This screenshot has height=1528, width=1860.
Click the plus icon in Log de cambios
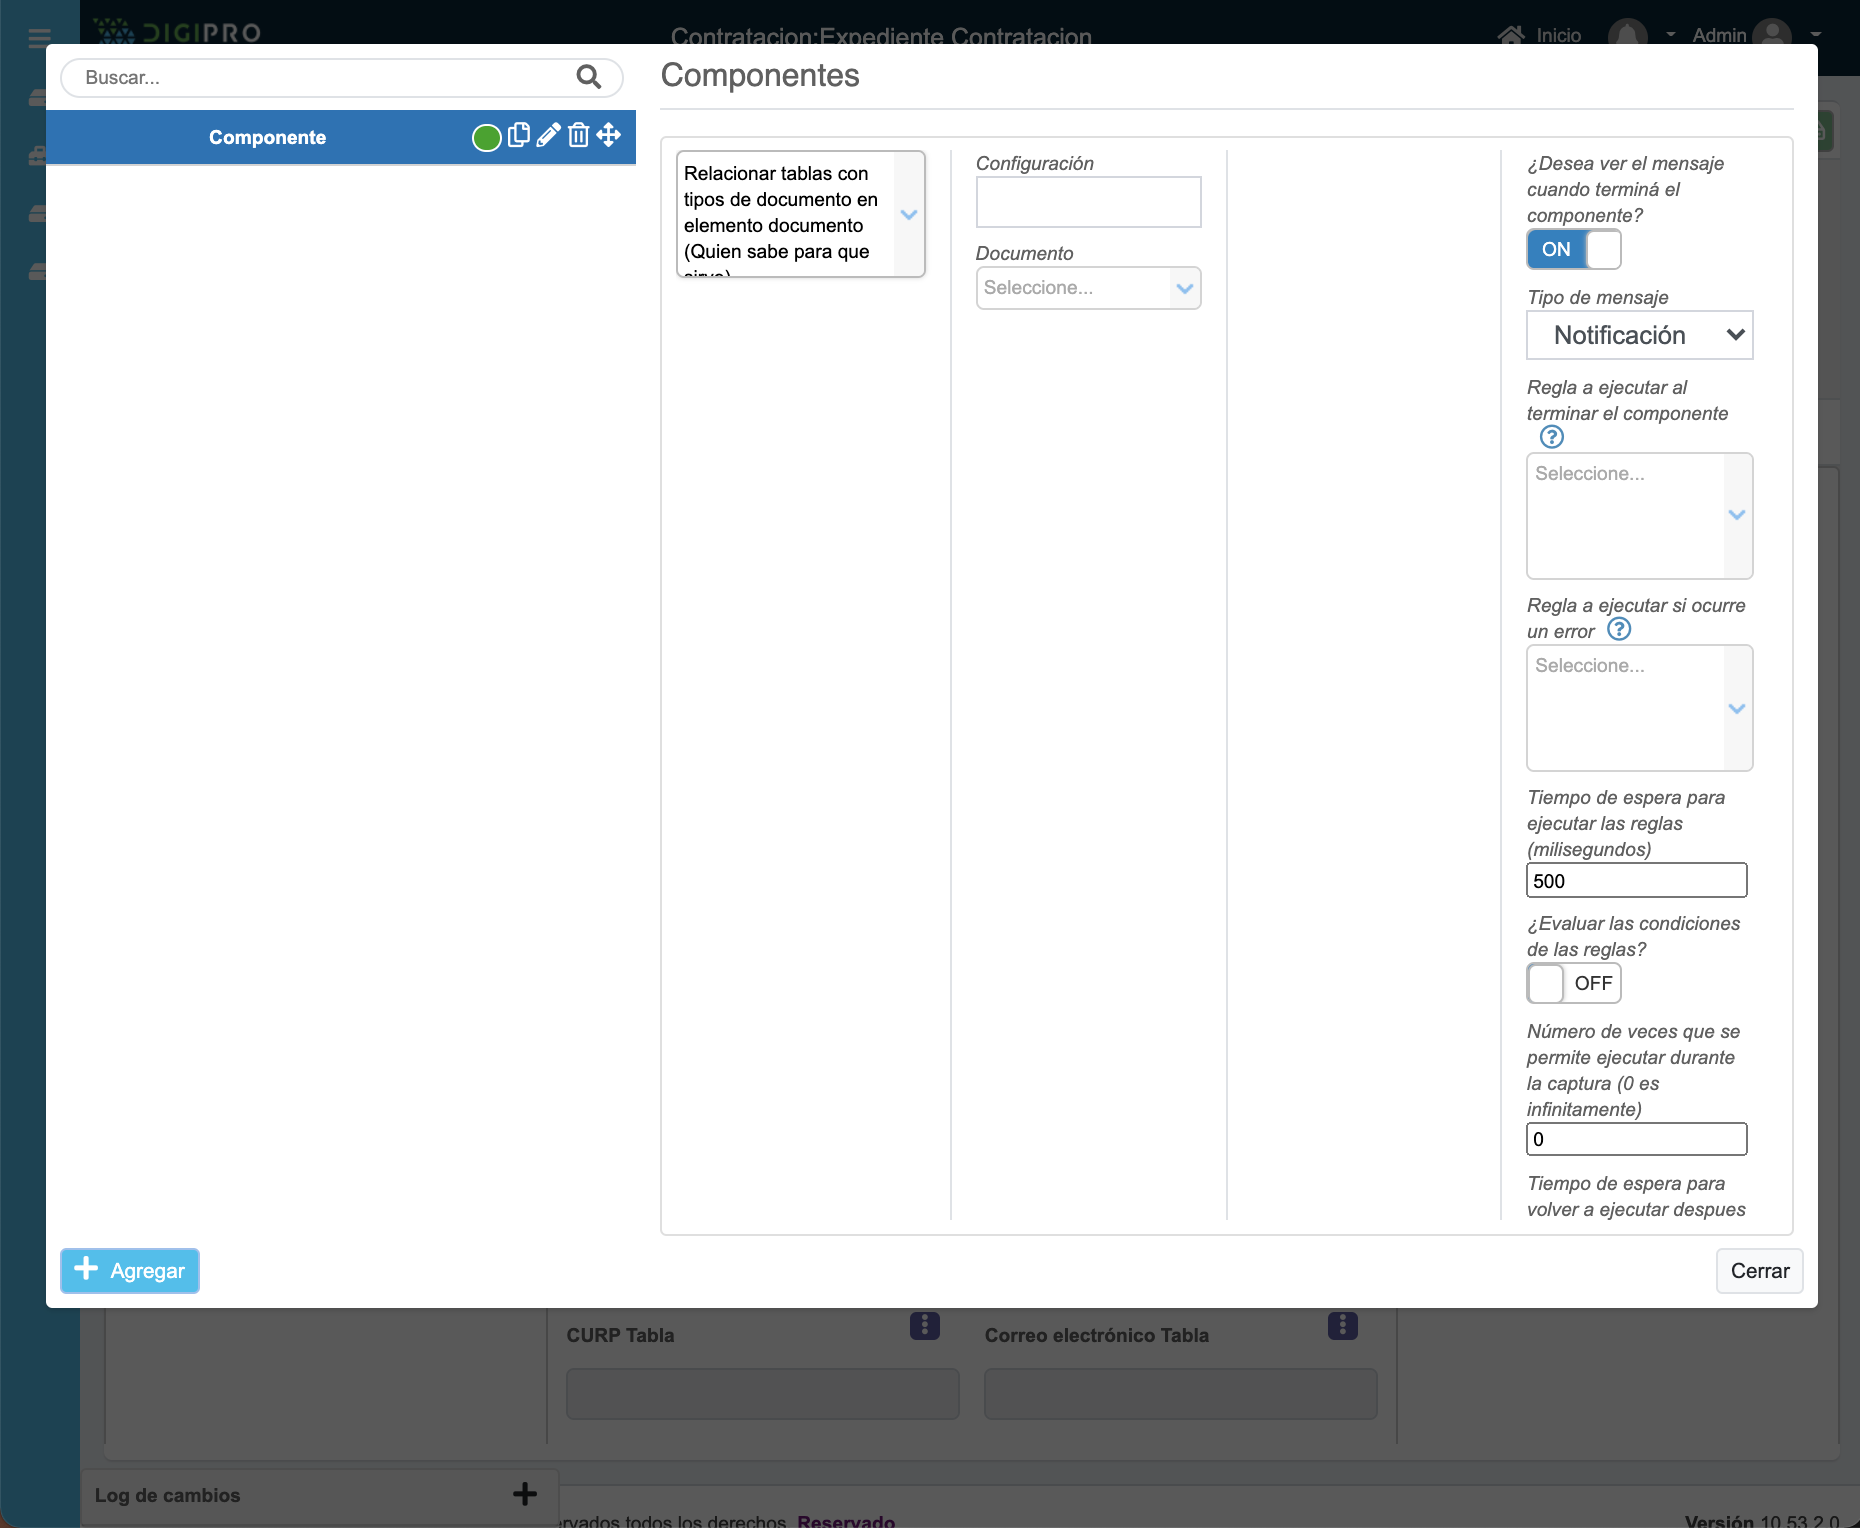pyautogui.click(x=525, y=1494)
